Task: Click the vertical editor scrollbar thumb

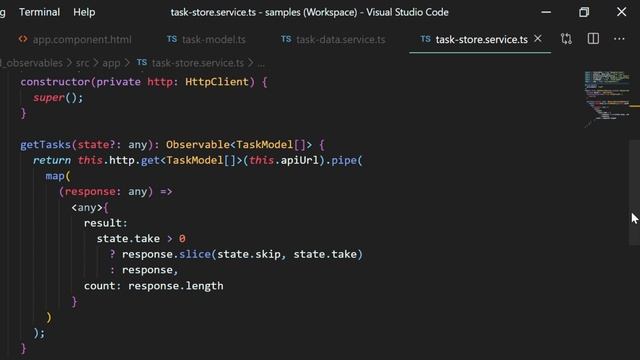Action: [x=634, y=192]
